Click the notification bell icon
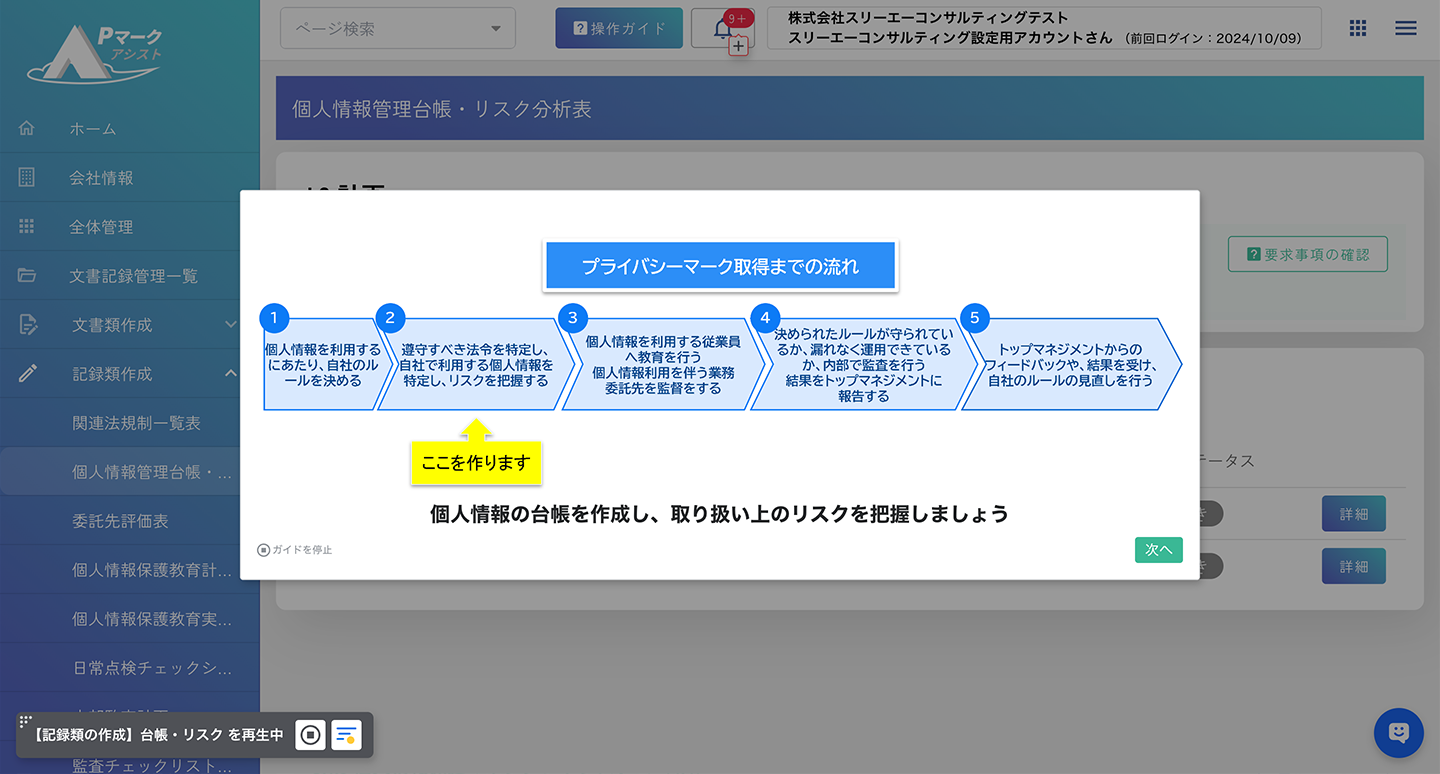Image resolution: width=1440 pixels, height=774 pixels. pyautogui.click(x=724, y=29)
